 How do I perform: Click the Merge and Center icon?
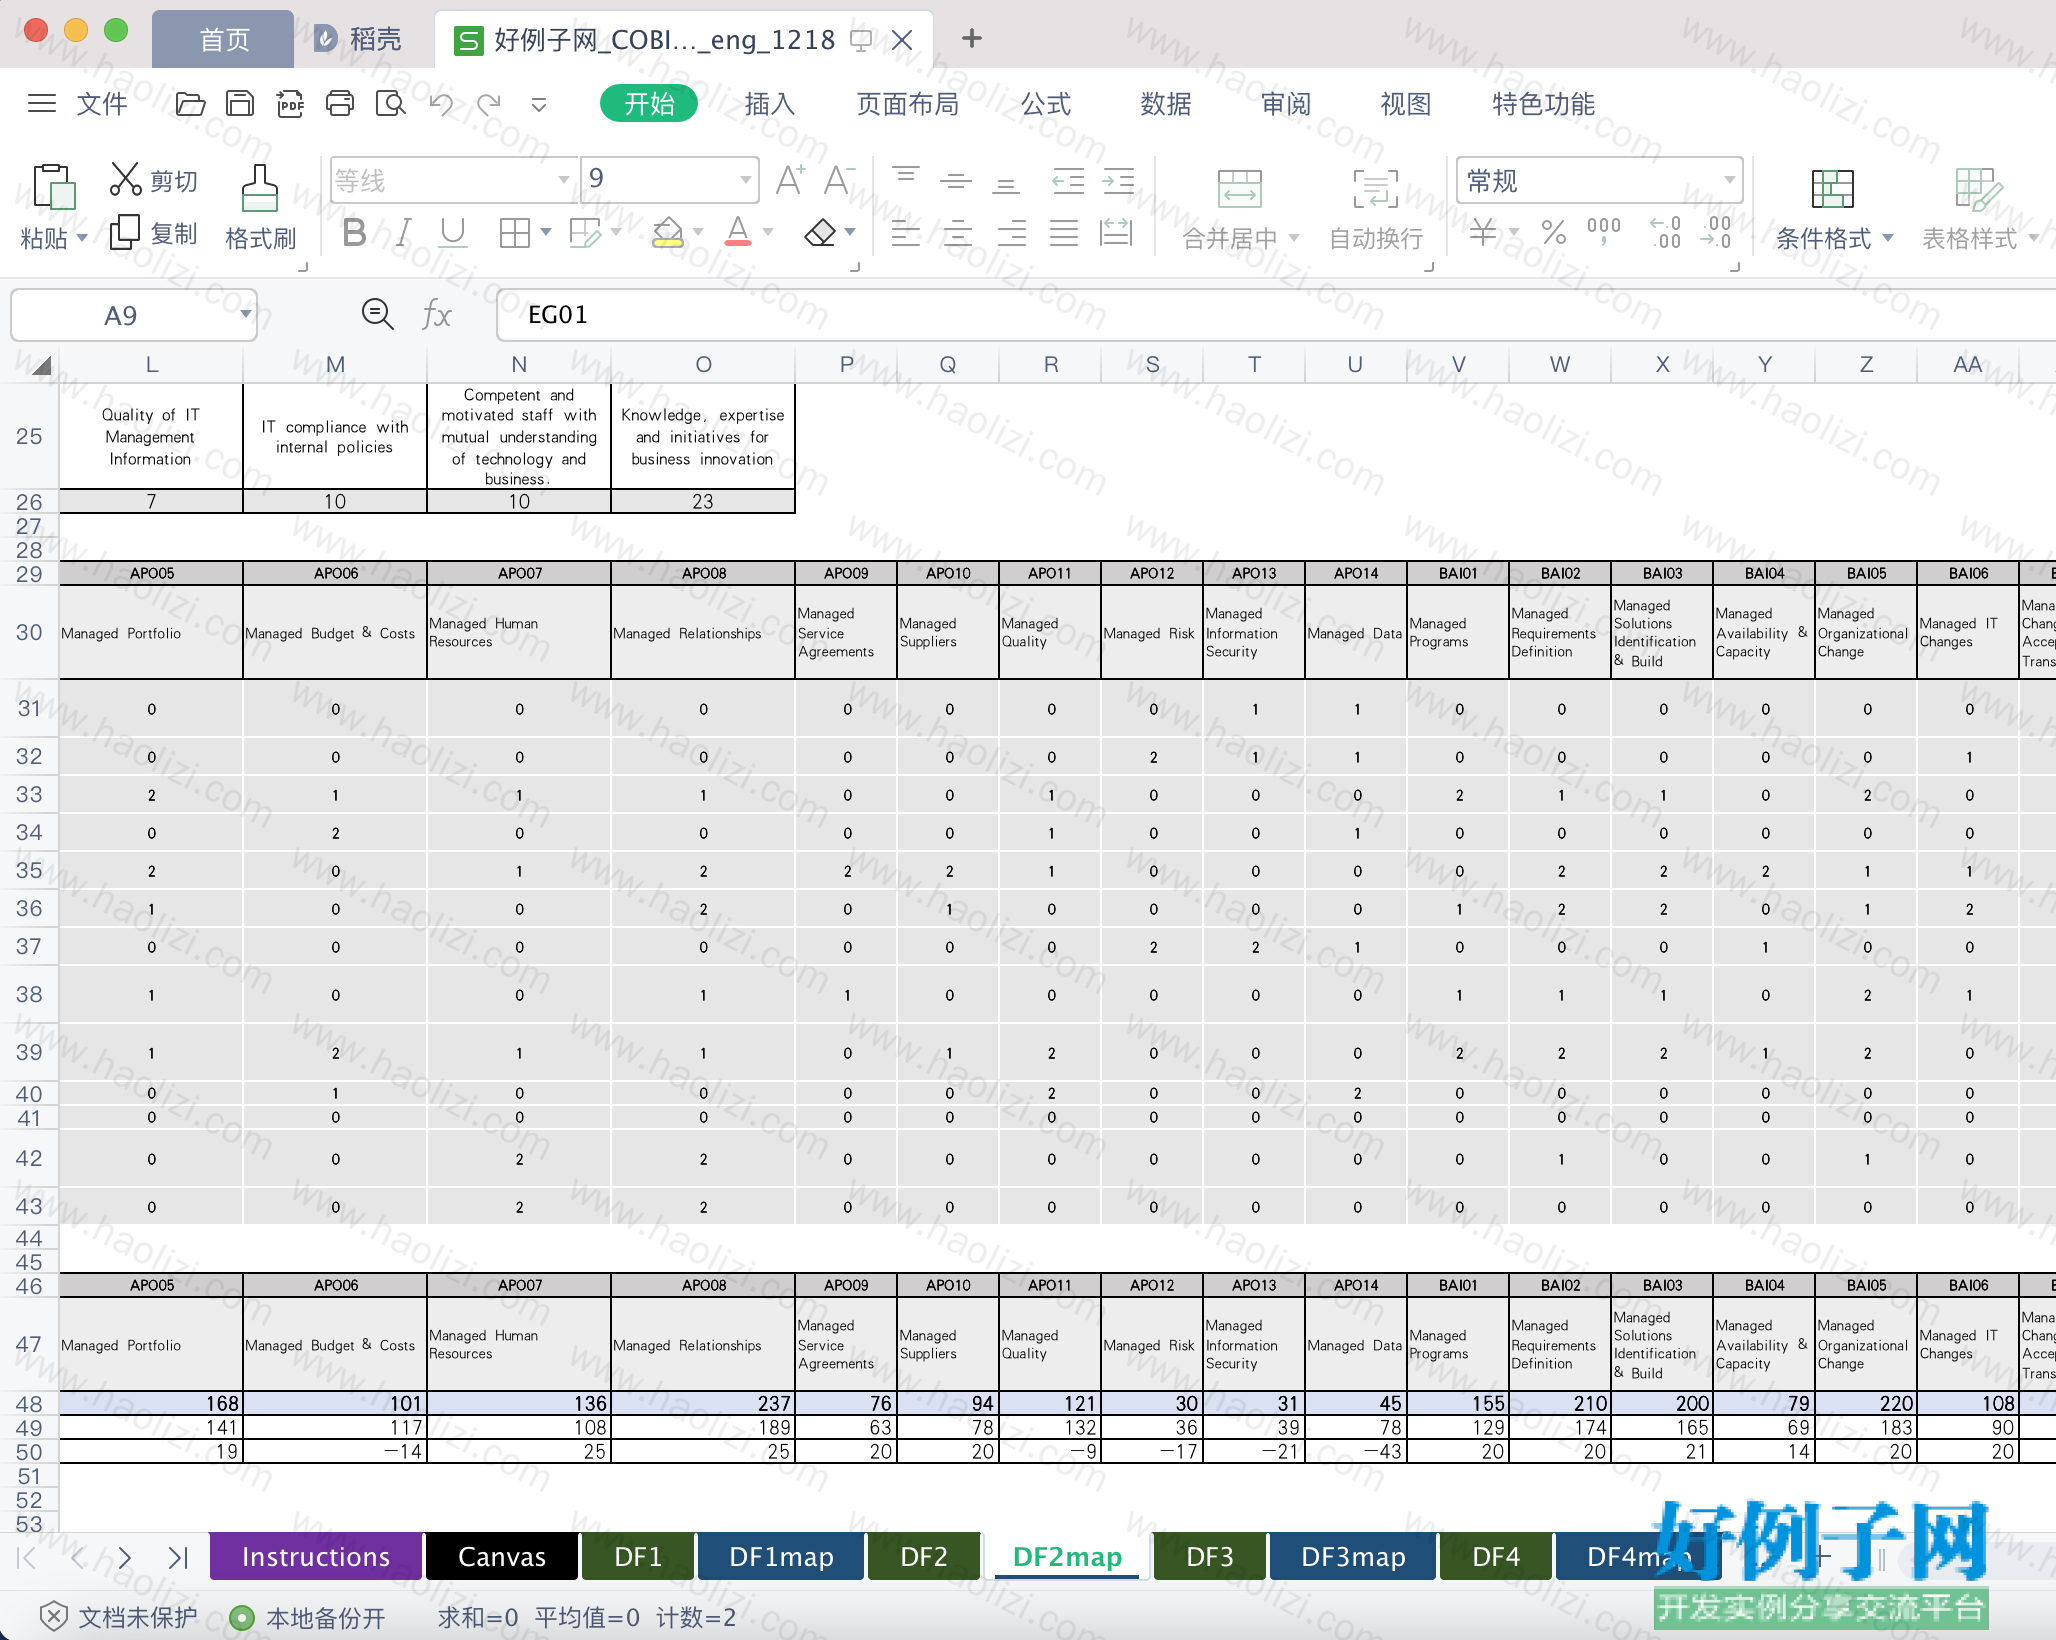[x=1240, y=188]
